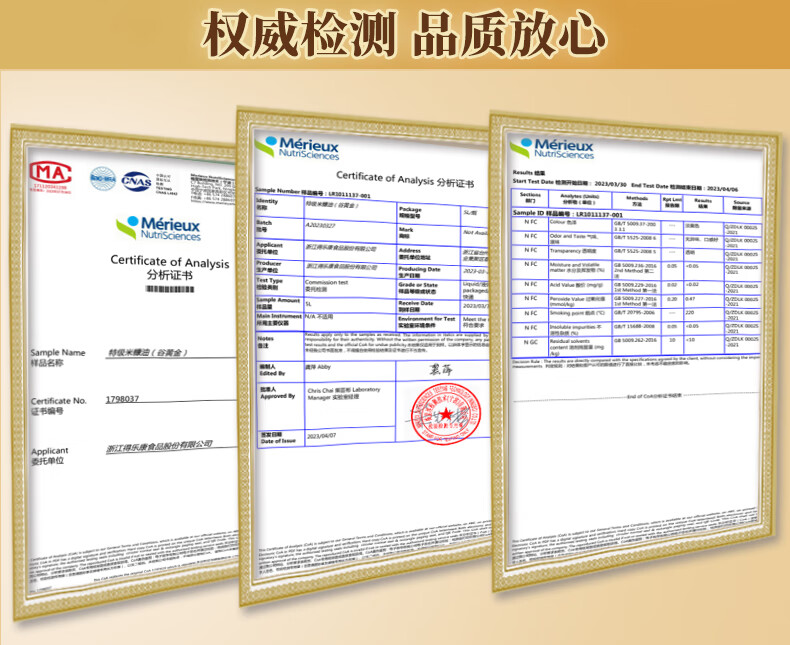This screenshot has width=790, height=645.
Task: Click the 'Sample Name' label
Action: tap(57, 352)
